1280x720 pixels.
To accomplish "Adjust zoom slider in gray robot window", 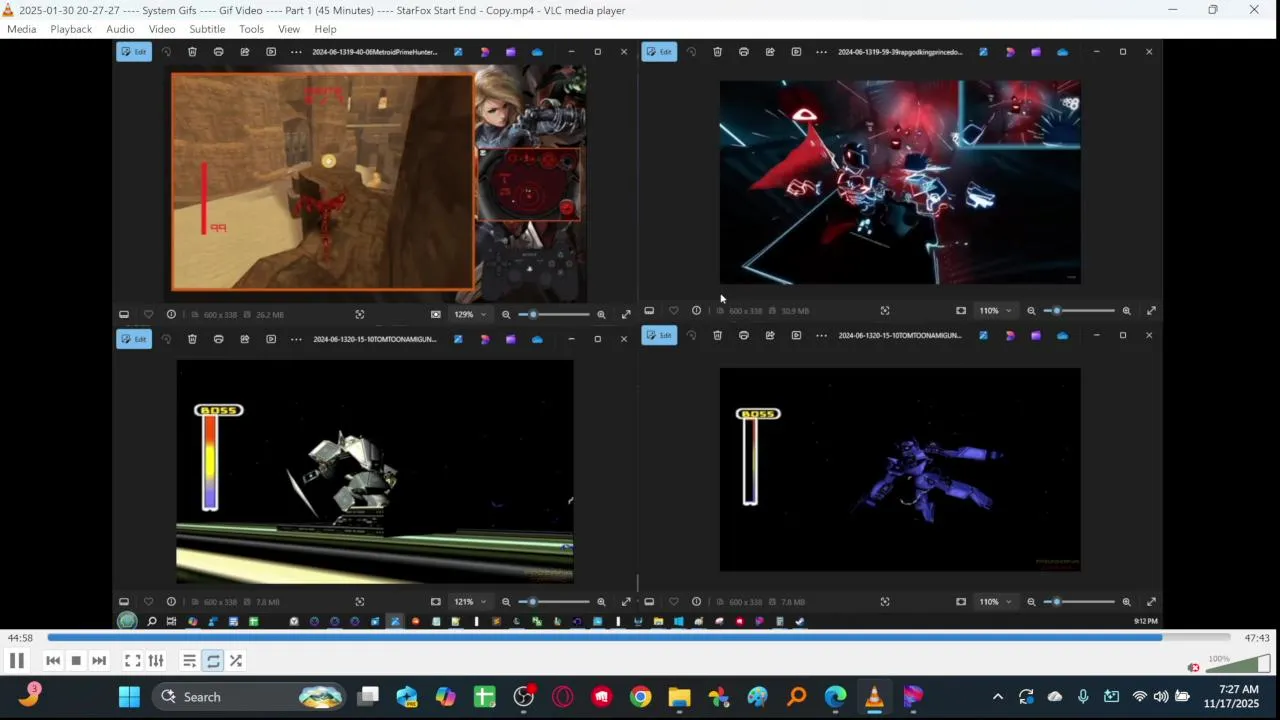I will click(x=553, y=602).
